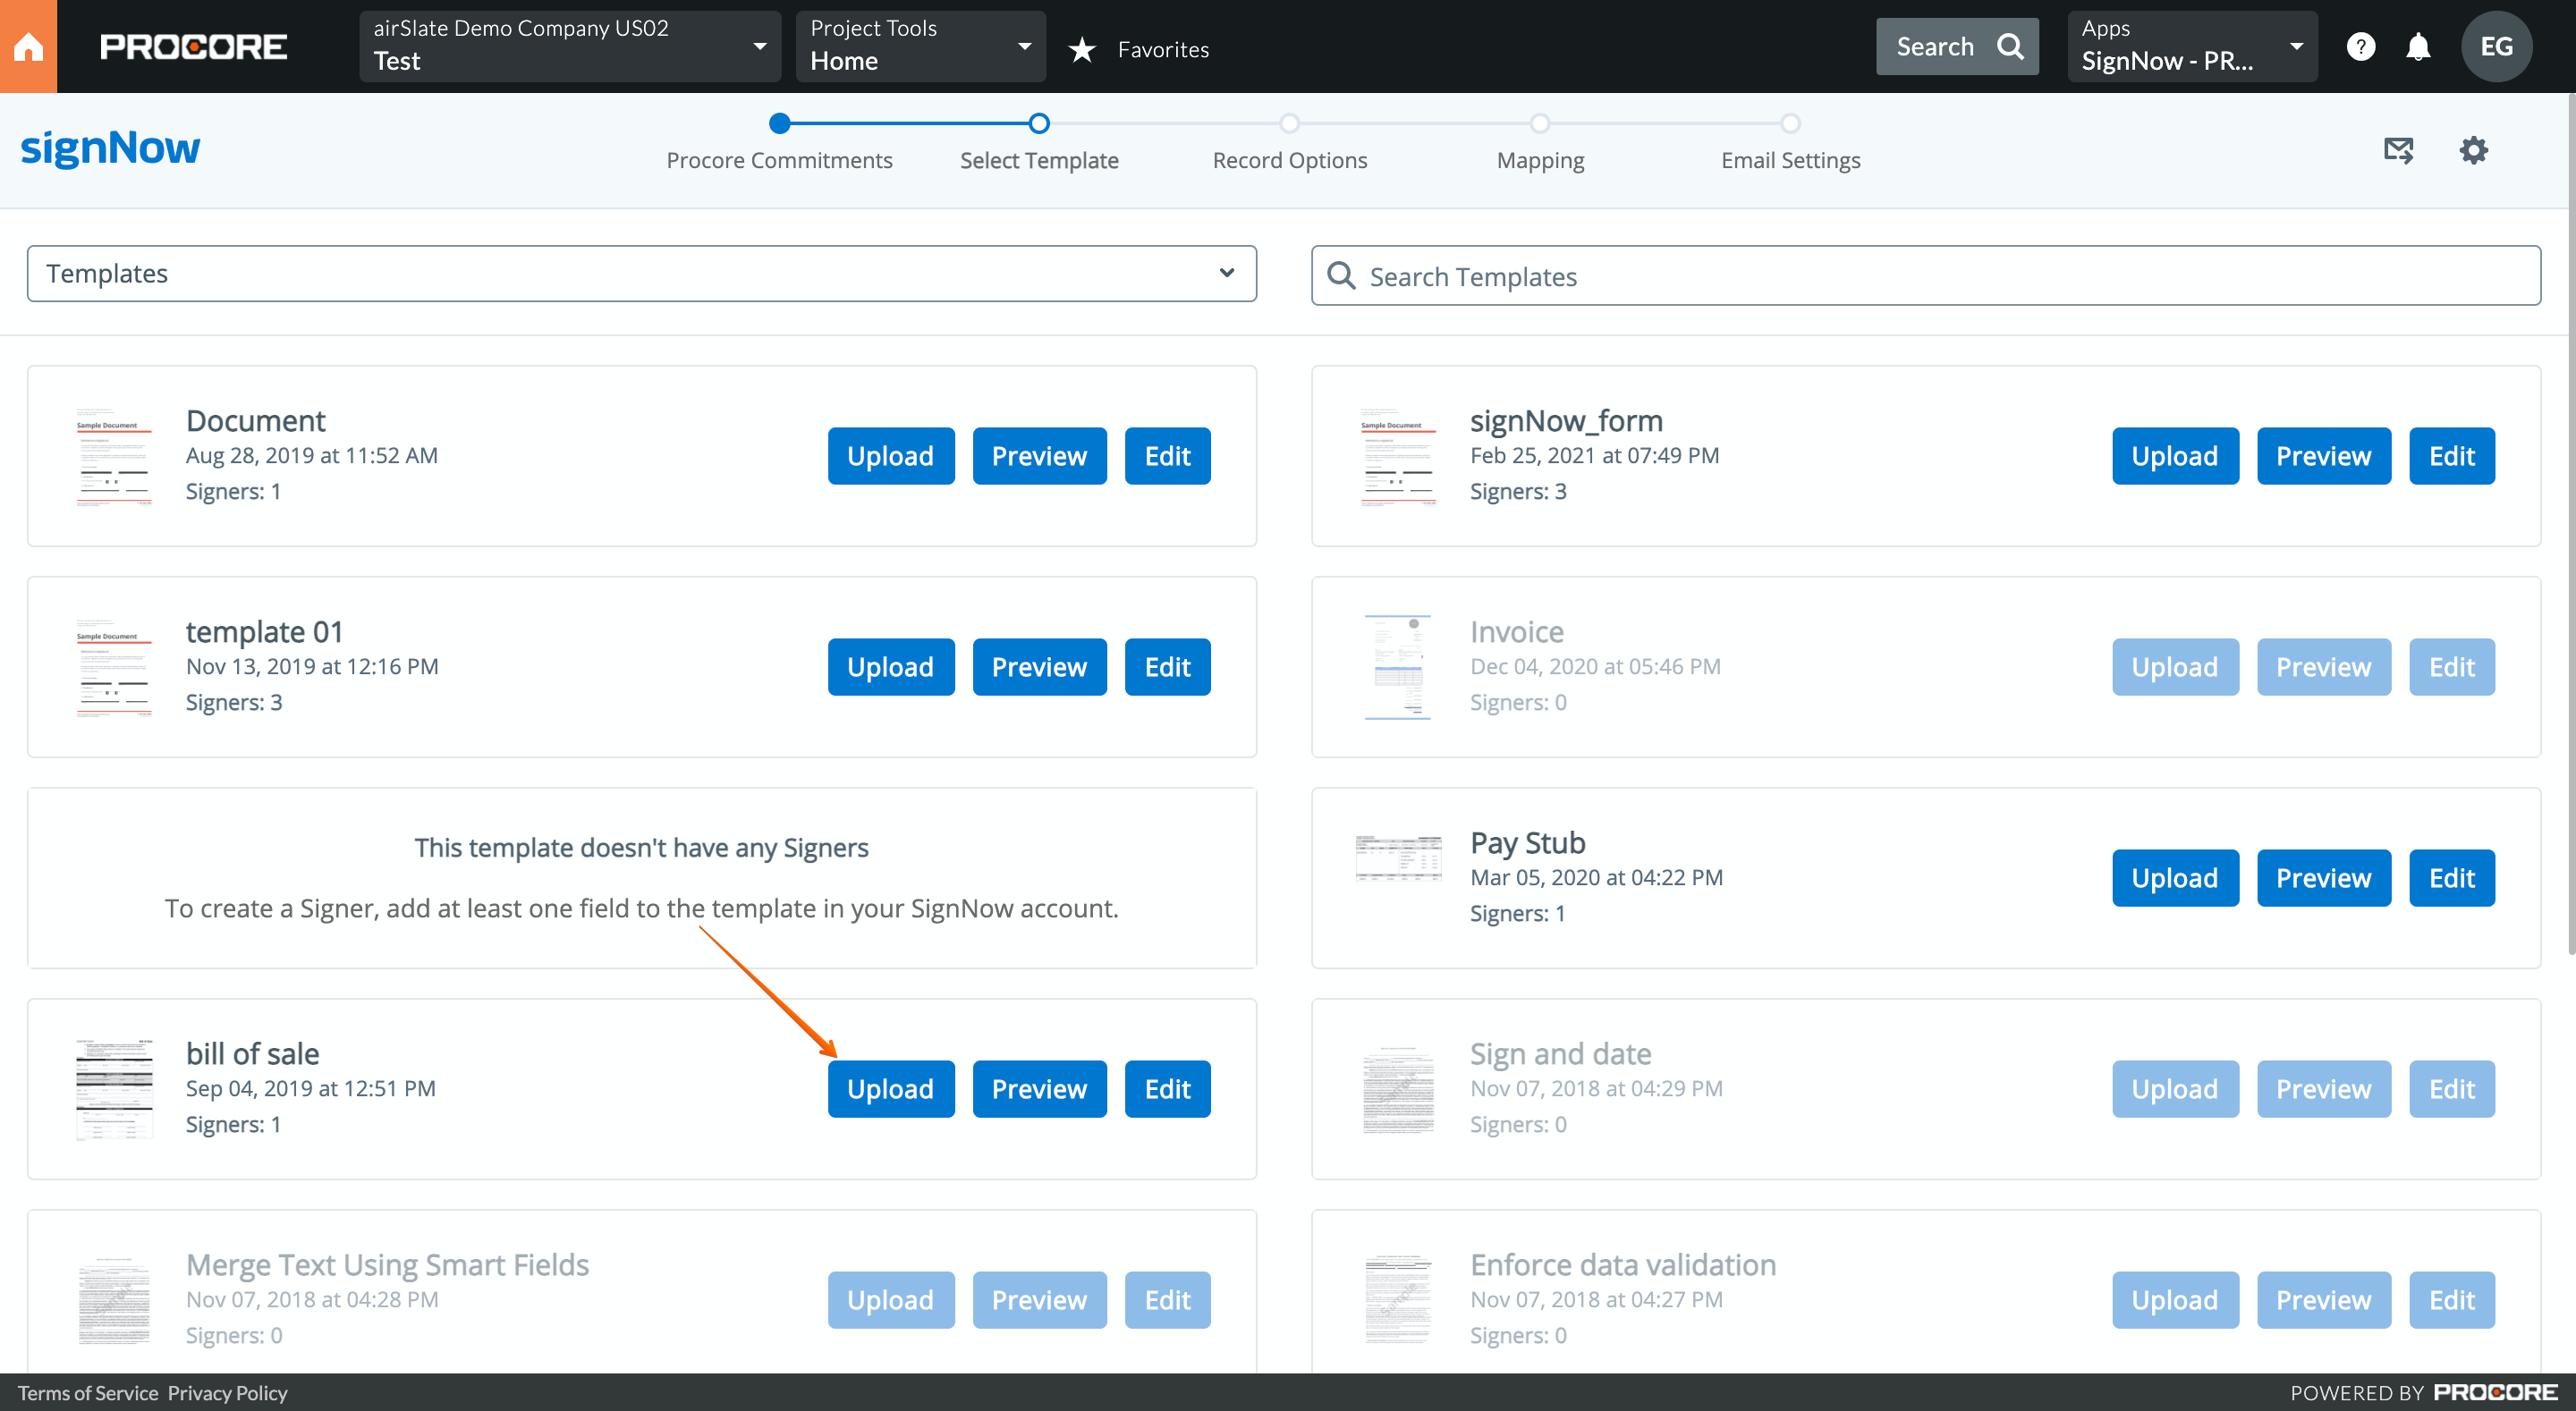
Task: Click Upload on Sign and date
Action: tap(2174, 1089)
